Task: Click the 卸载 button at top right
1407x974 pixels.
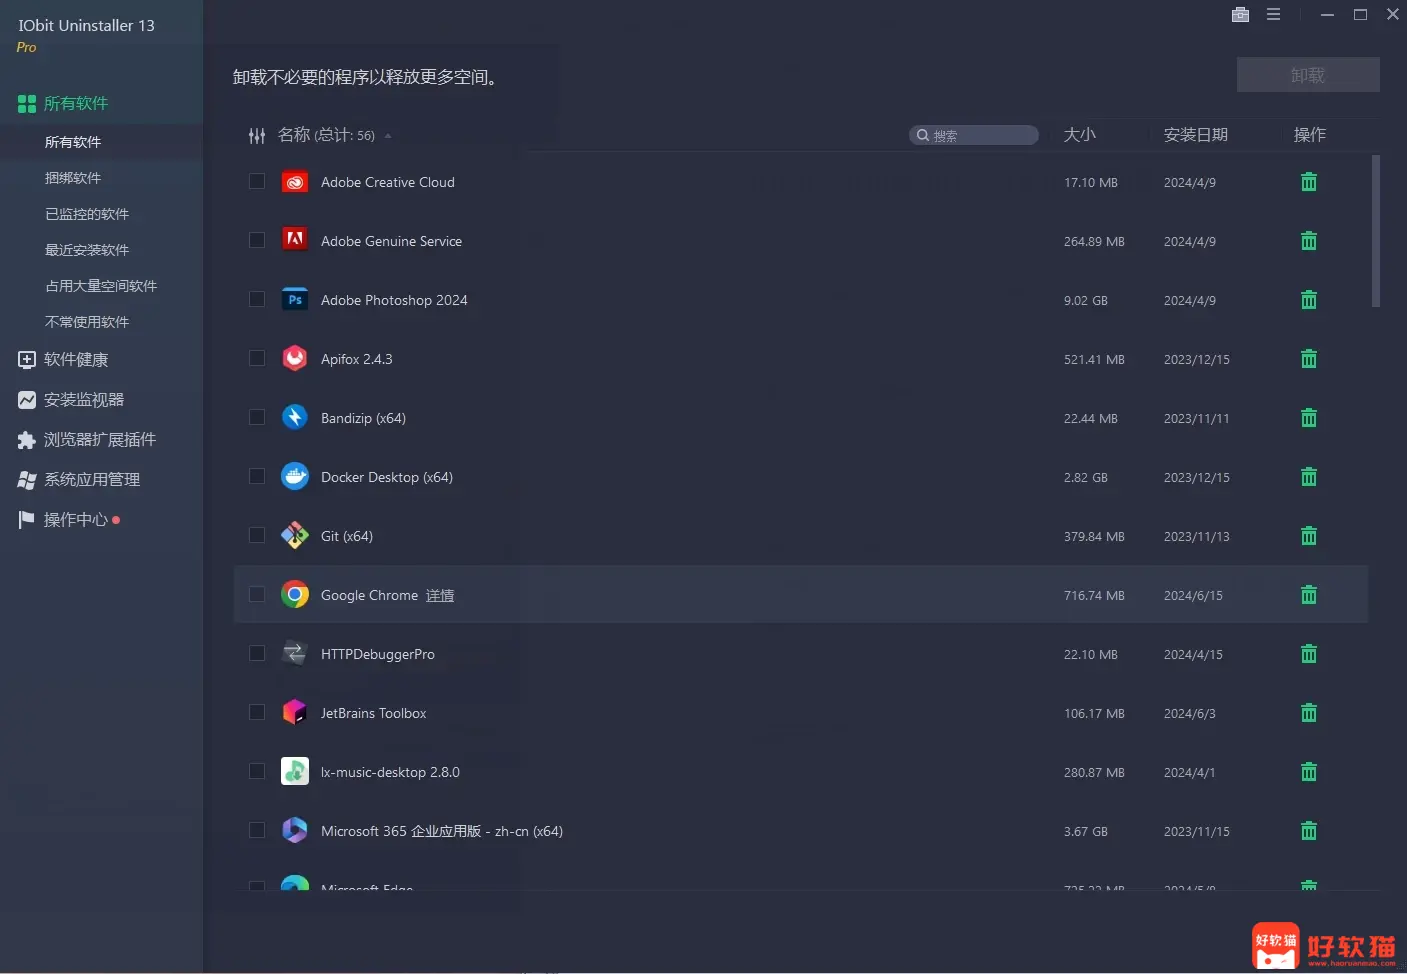Action: pos(1308,75)
